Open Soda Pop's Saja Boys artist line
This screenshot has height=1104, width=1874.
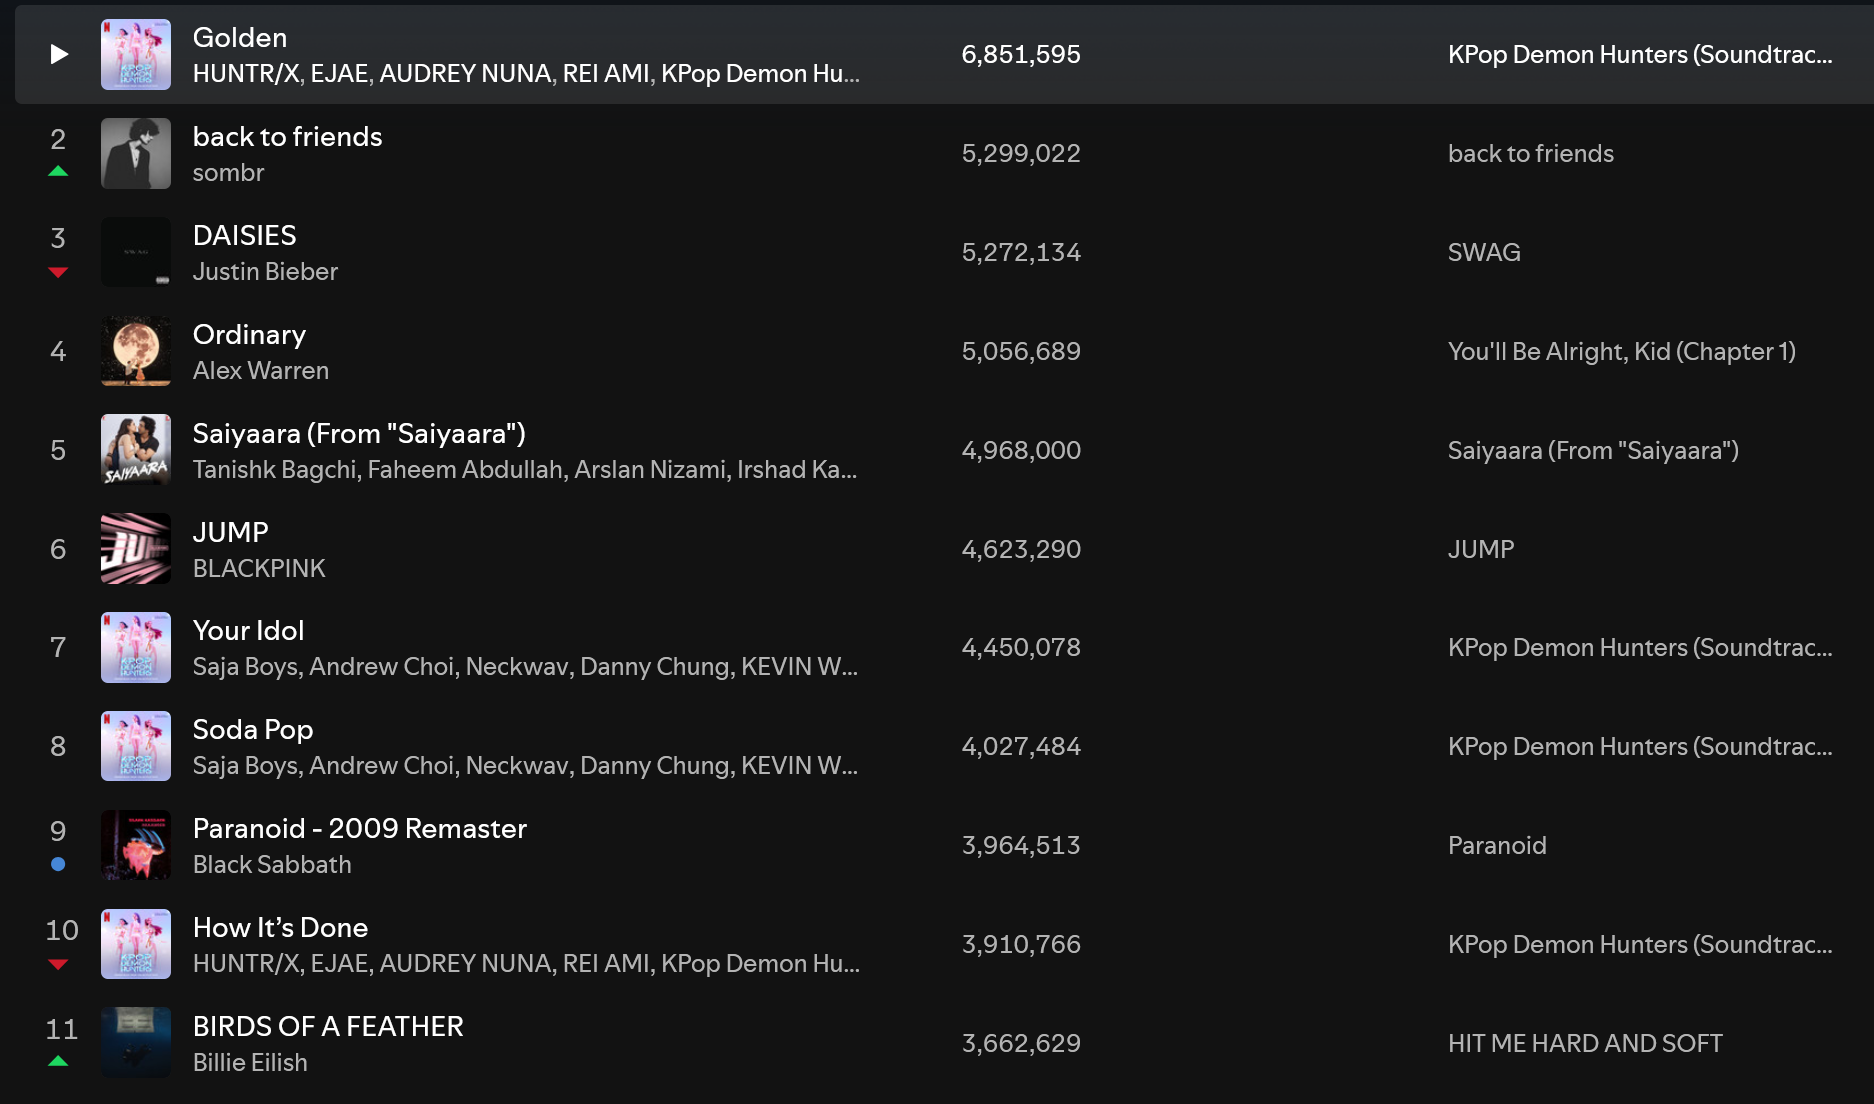[x=525, y=765]
